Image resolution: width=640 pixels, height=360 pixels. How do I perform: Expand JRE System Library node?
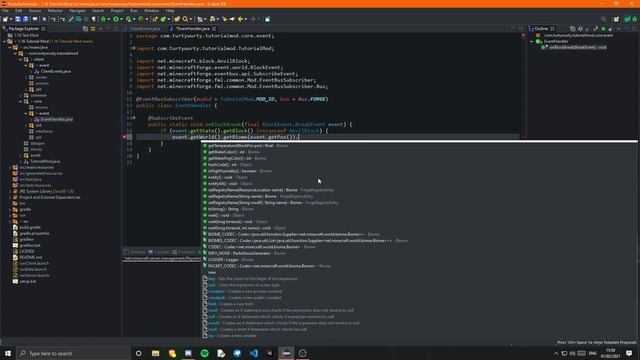10,191
